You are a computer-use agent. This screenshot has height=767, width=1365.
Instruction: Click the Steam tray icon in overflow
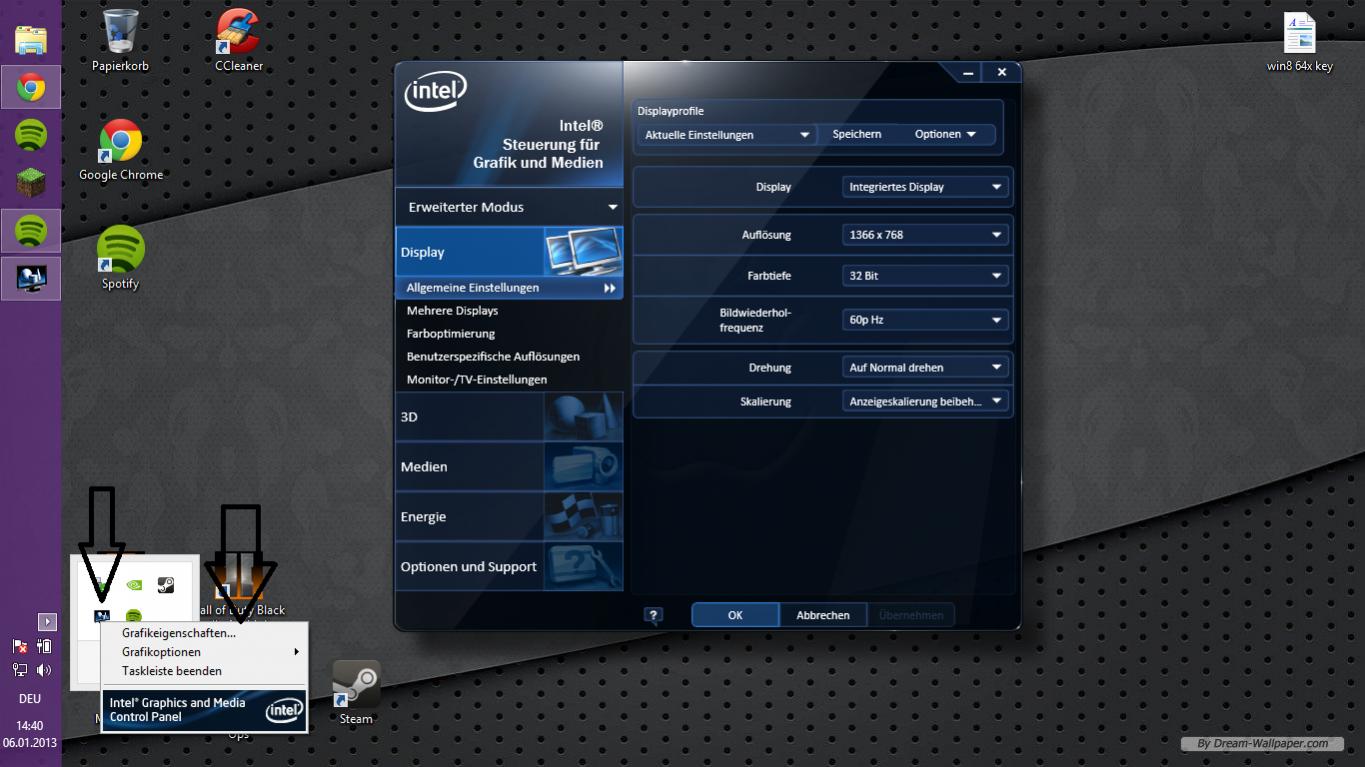pyautogui.click(x=166, y=586)
